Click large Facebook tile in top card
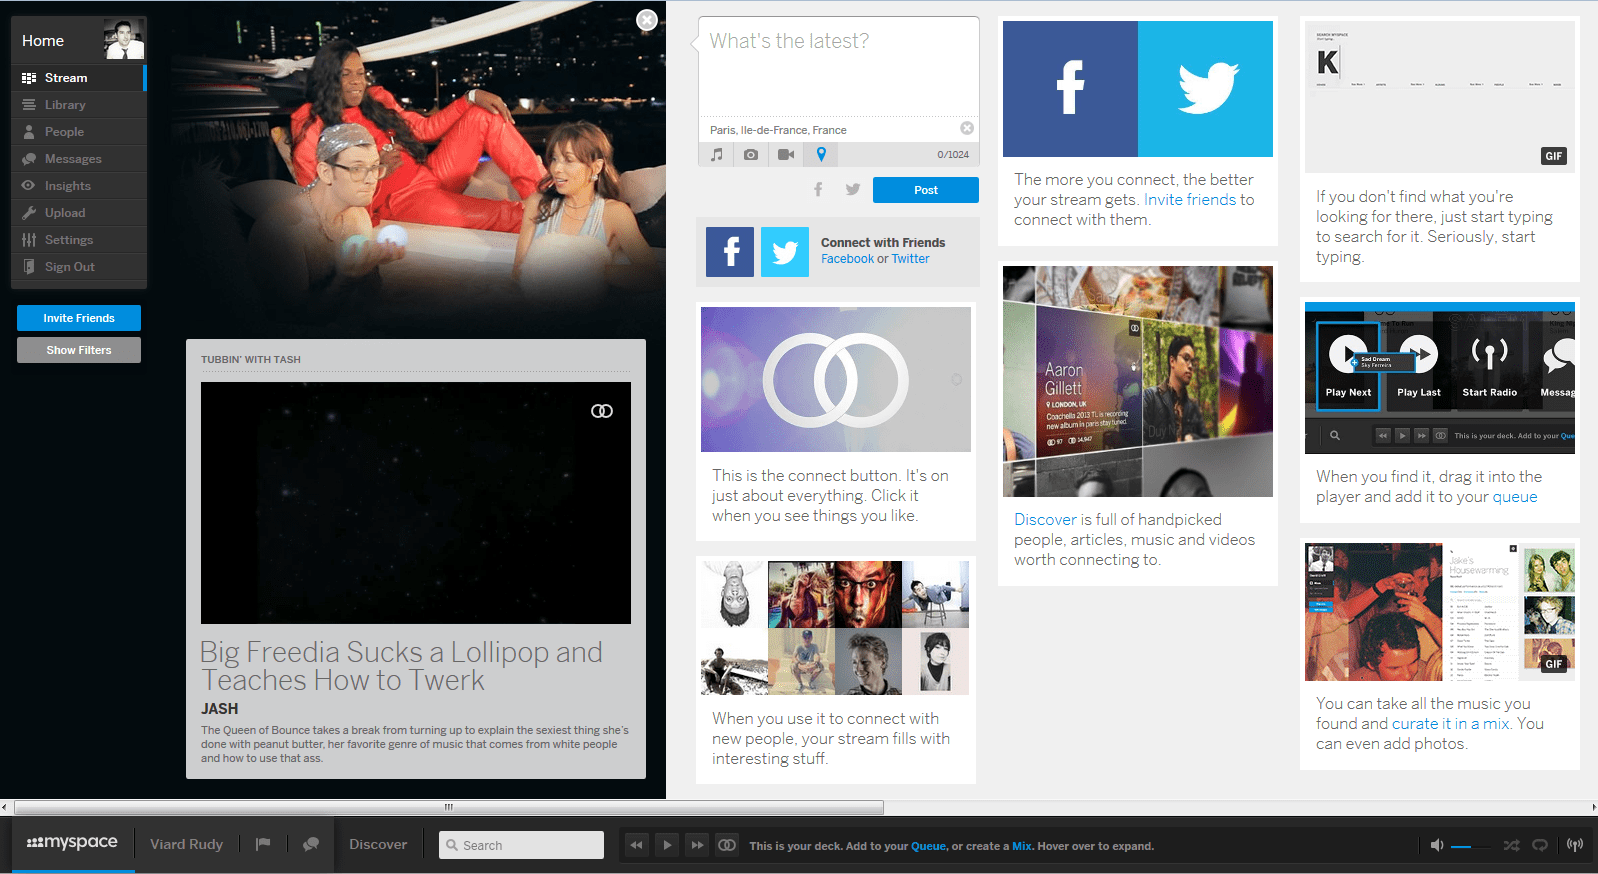This screenshot has width=1598, height=874. click(1070, 89)
